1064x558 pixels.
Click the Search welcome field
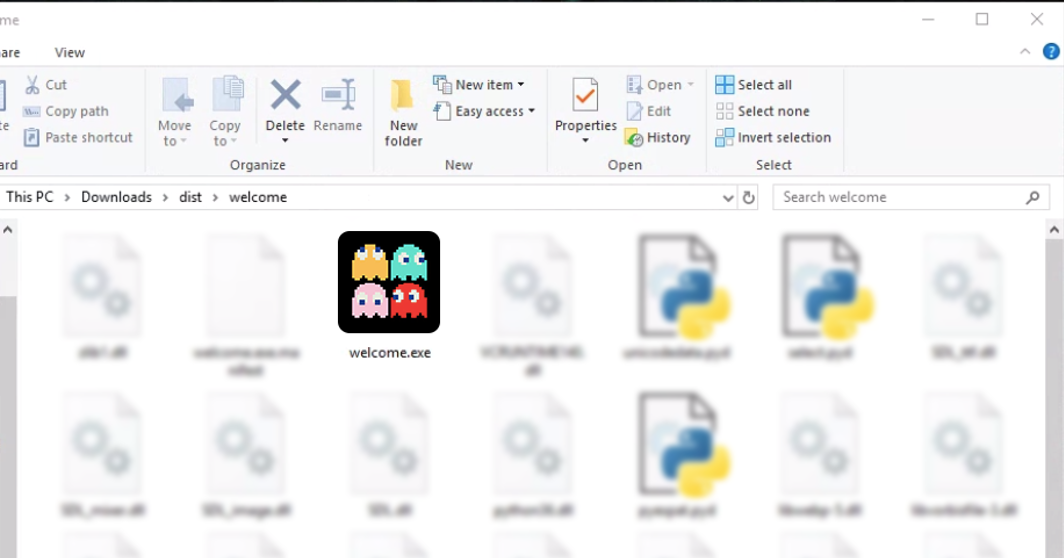click(913, 198)
